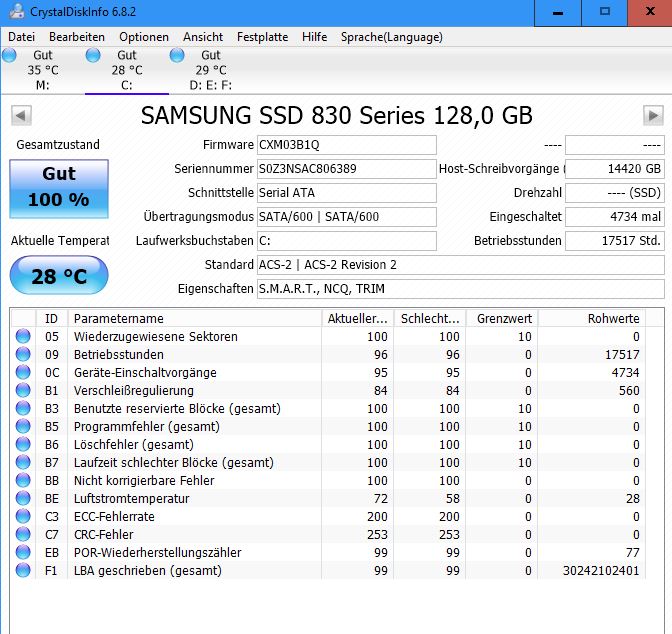Click status orb of CRC-Fehler row
Image resolution: width=672 pixels, height=634 pixels.
(x=23, y=534)
